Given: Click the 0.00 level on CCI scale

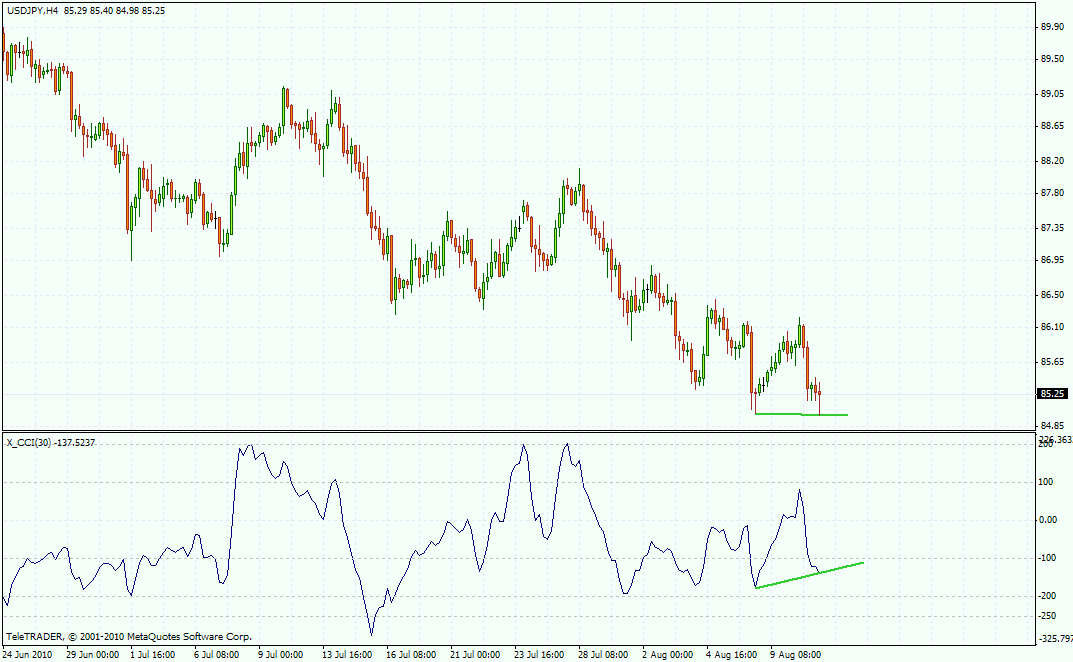Looking at the screenshot, I should pos(1050,520).
